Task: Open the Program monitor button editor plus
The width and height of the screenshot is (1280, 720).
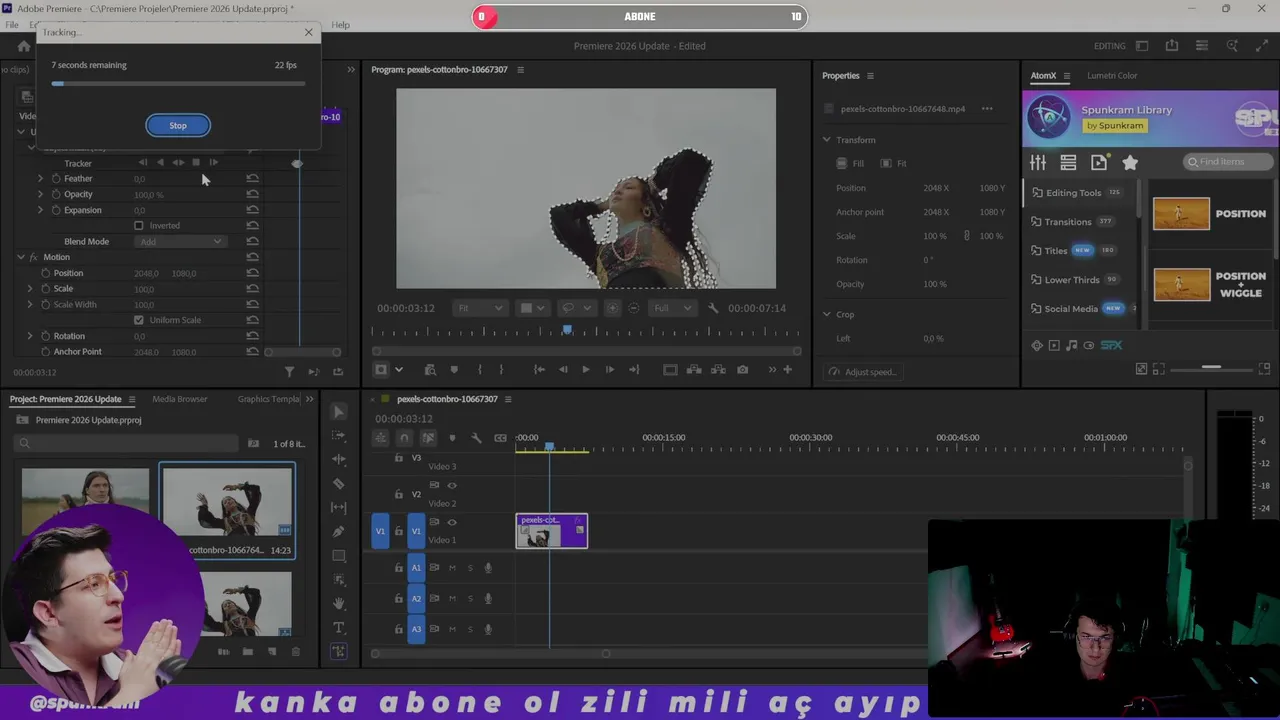Action: pos(787,370)
